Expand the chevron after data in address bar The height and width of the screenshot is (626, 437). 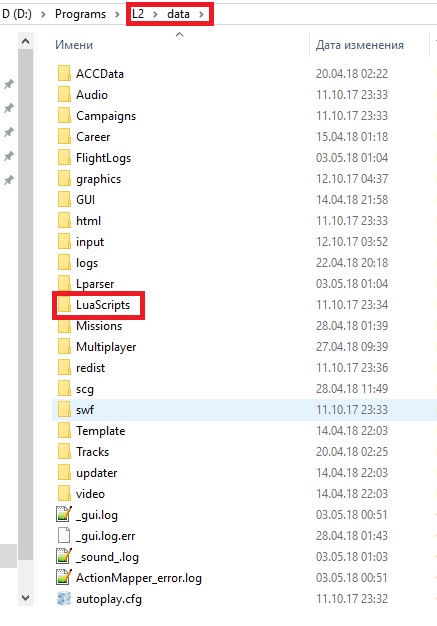(x=201, y=14)
